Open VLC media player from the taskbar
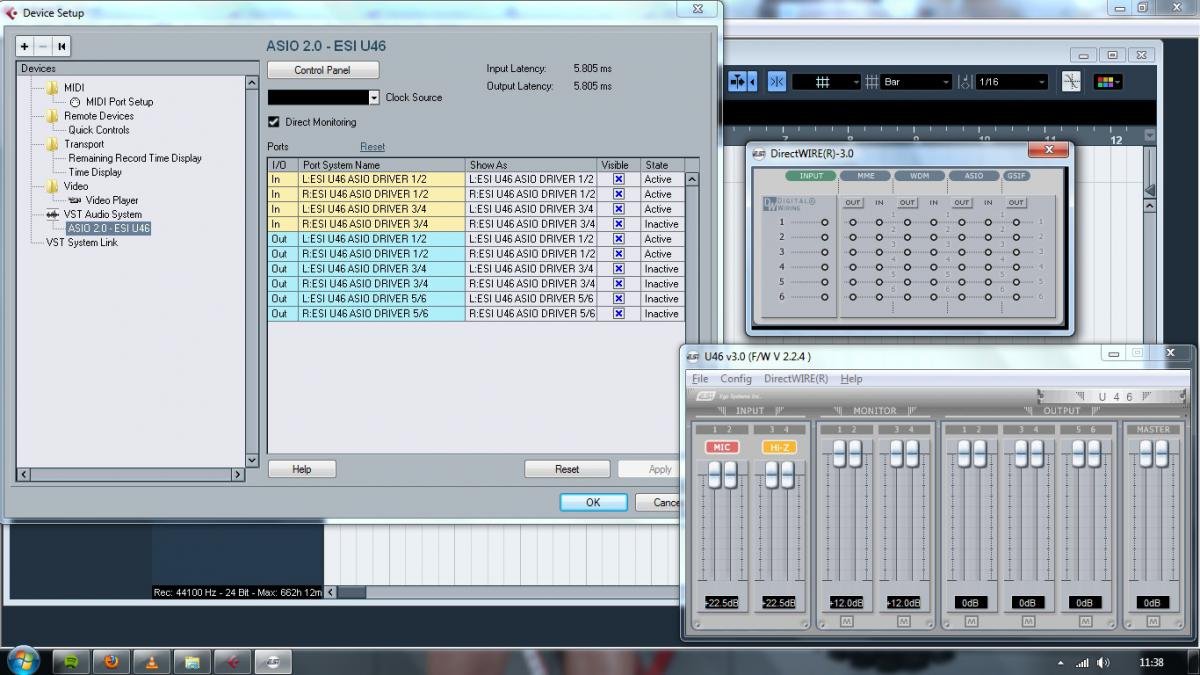 coord(151,661)
